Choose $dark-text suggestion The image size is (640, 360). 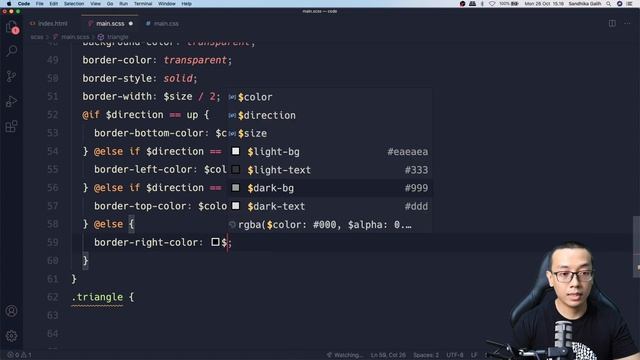tap(329, 206)
